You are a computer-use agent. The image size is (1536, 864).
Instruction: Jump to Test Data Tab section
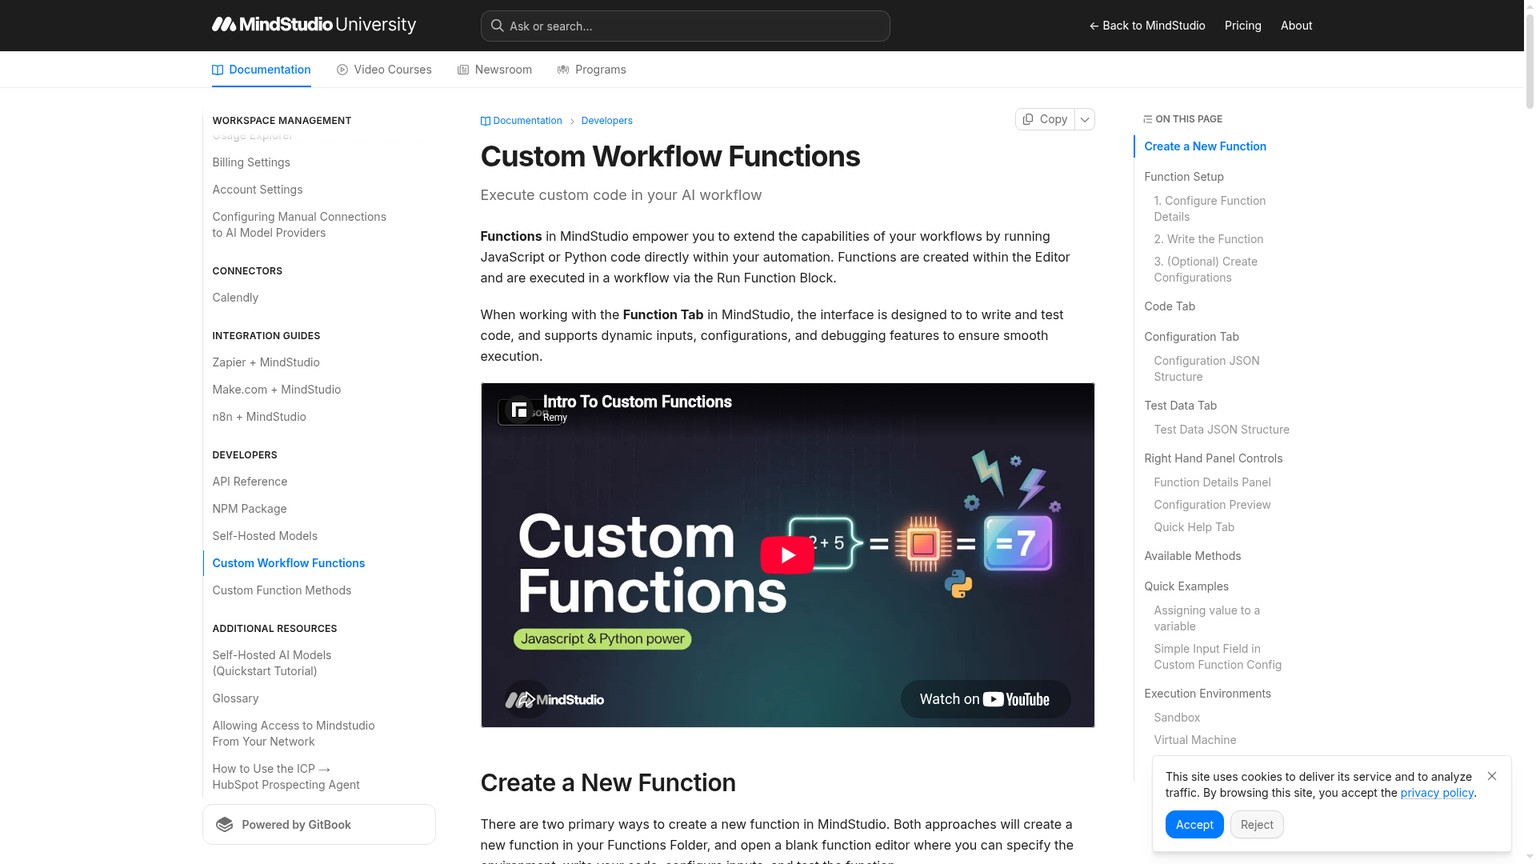(x=1180, y=406)
